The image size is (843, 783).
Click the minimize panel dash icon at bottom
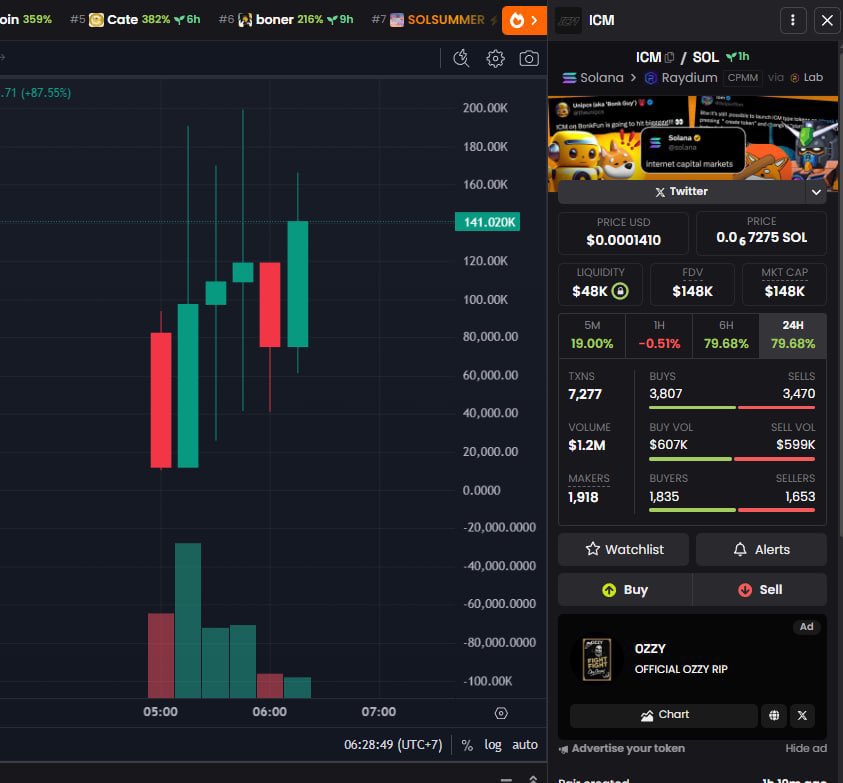(x=506, y=779)
